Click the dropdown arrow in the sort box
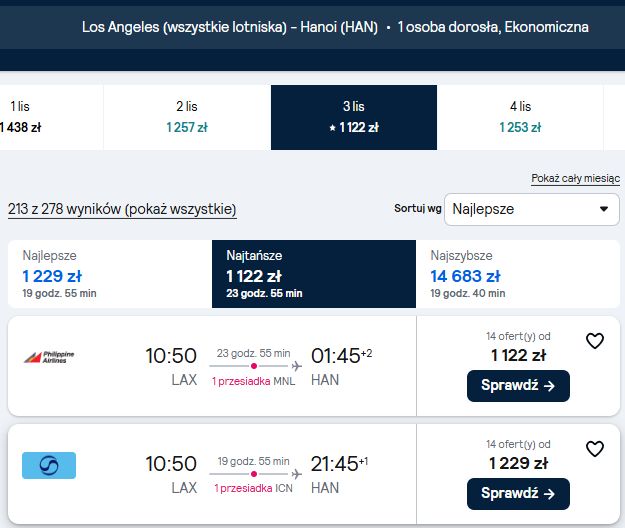The width and height of the screenshot is (625, 528). click(x=604, y=209)
